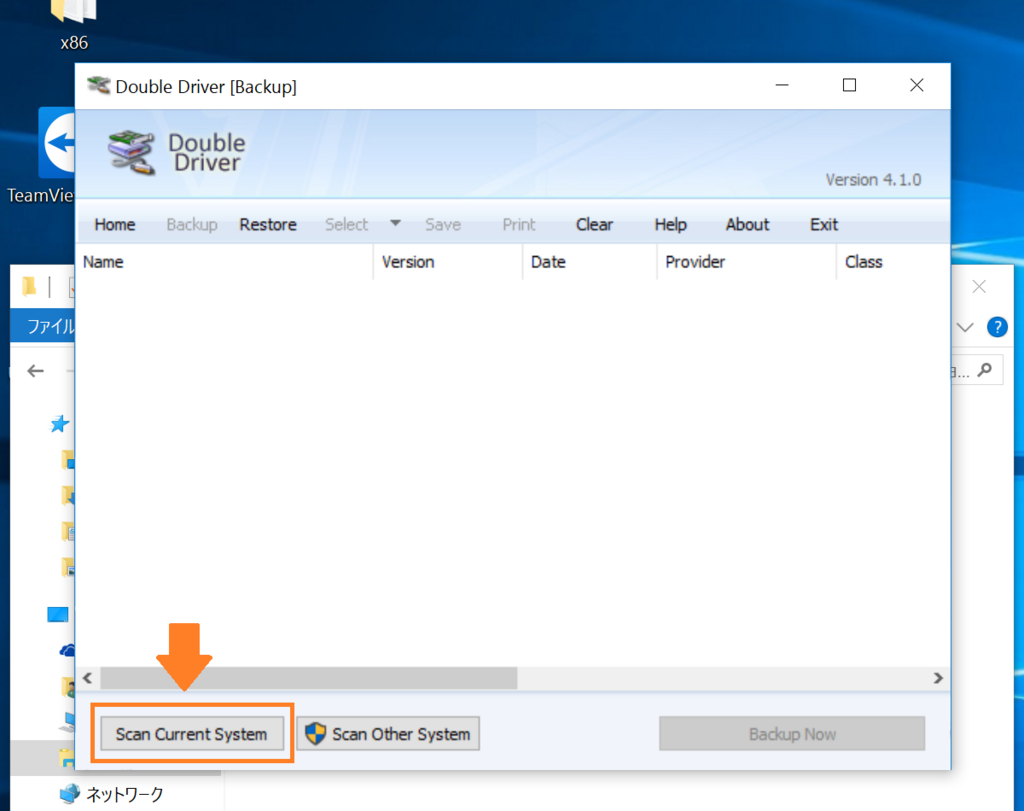Image resolution: width=1024 pixels, height=811 pixels.
Task: Click the OneDrive cloud icon in Explorer
Action: point(67,650)
